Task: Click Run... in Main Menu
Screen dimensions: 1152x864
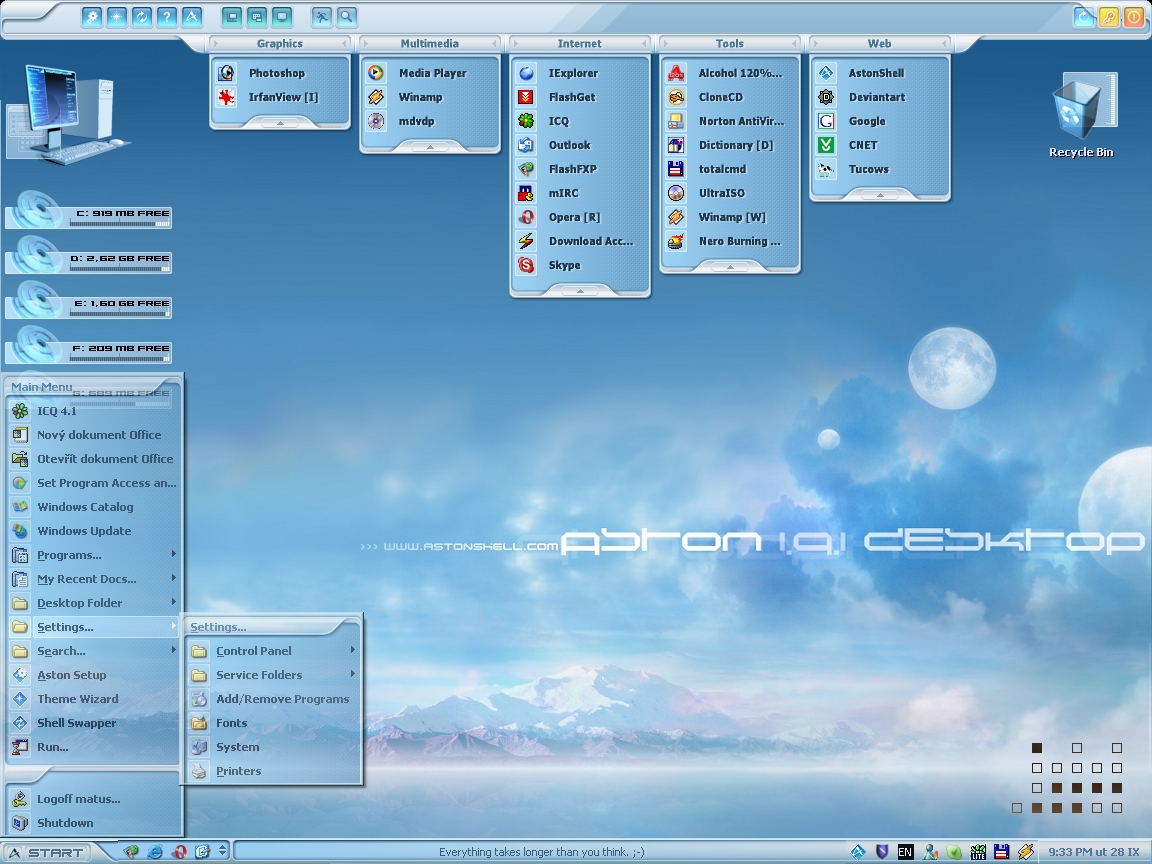Action: tap(94, 747)
